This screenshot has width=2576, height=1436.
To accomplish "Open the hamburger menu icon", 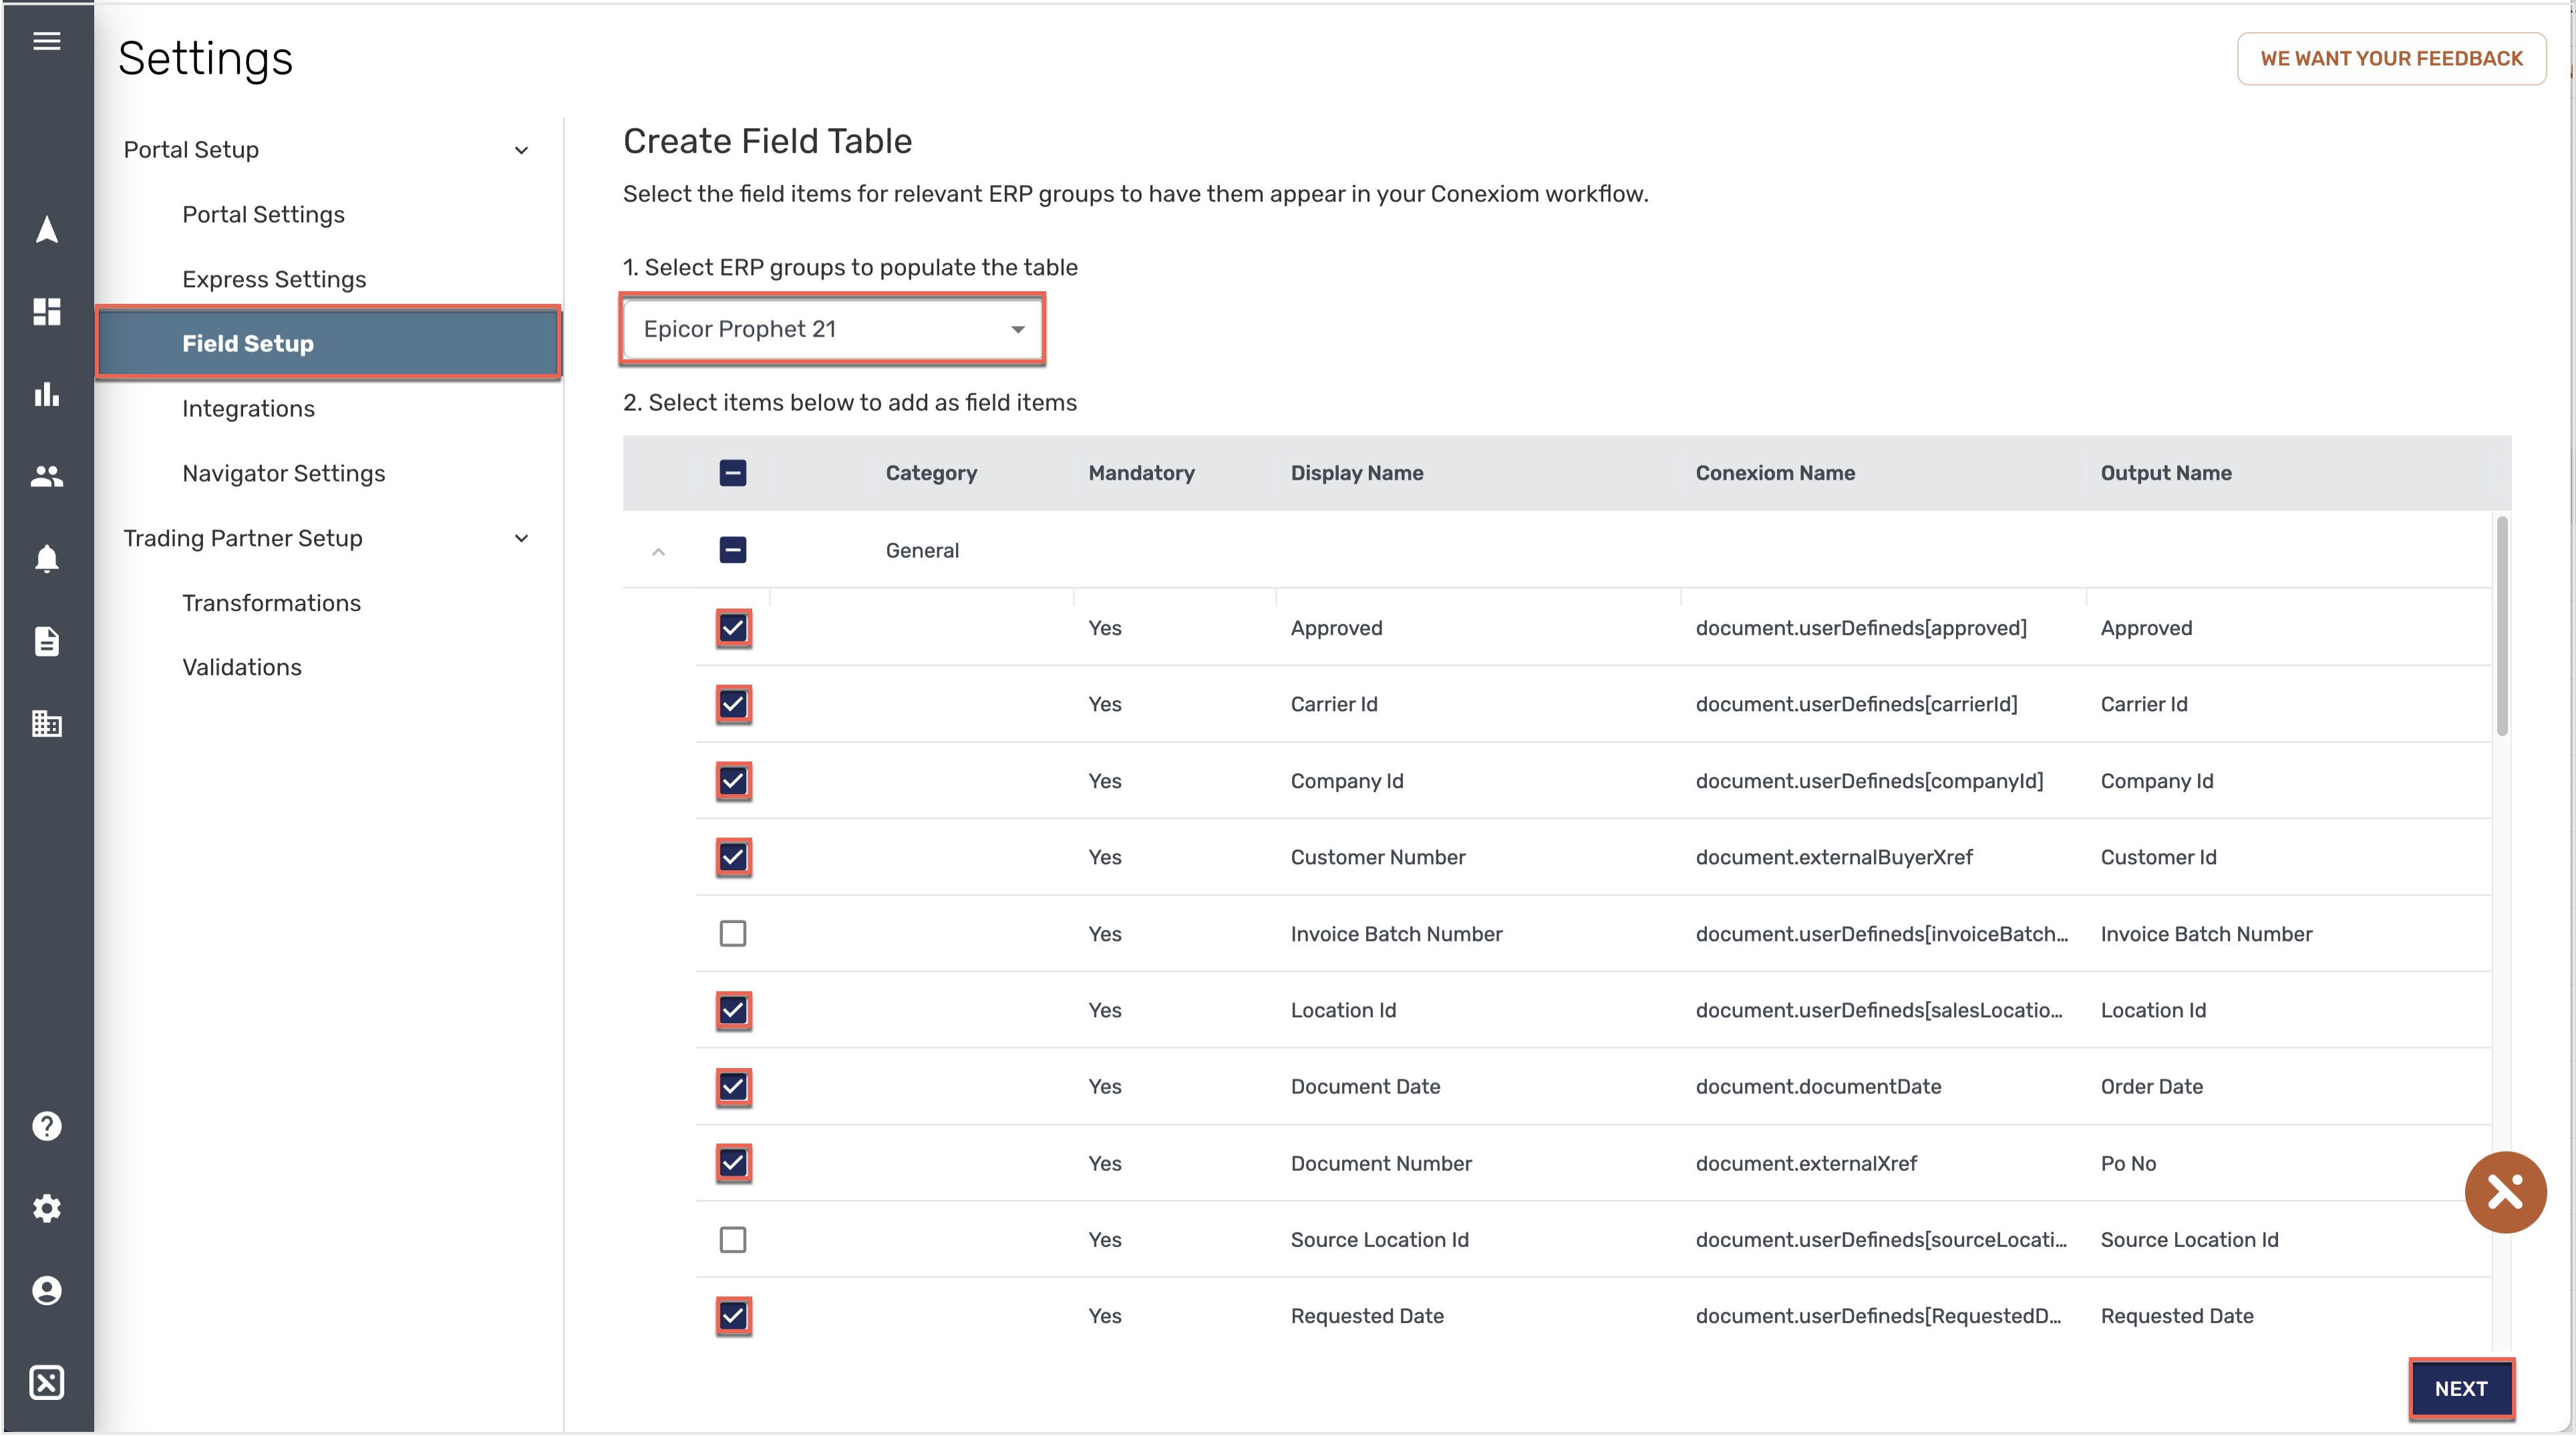I will point(46,41).
